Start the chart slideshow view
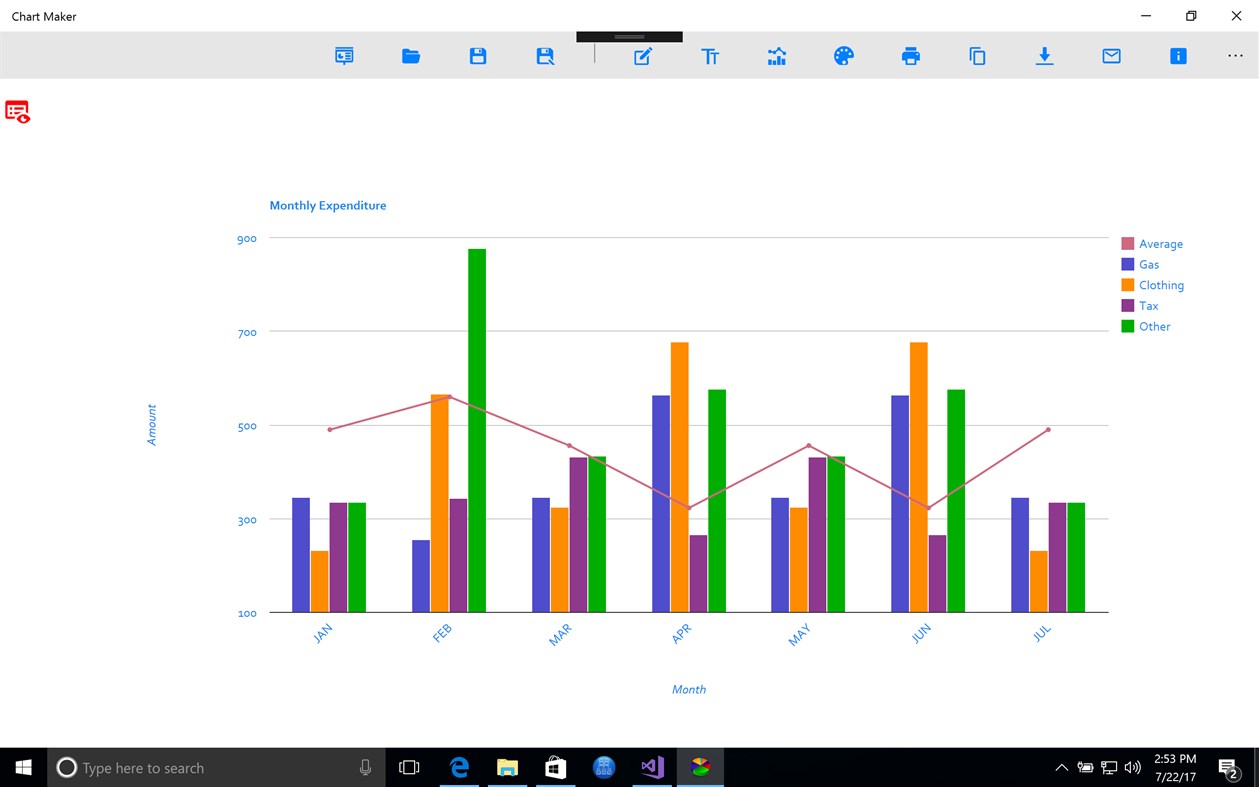The width and height of the screenshot is (1259, 787). click(x=344, y=56)
